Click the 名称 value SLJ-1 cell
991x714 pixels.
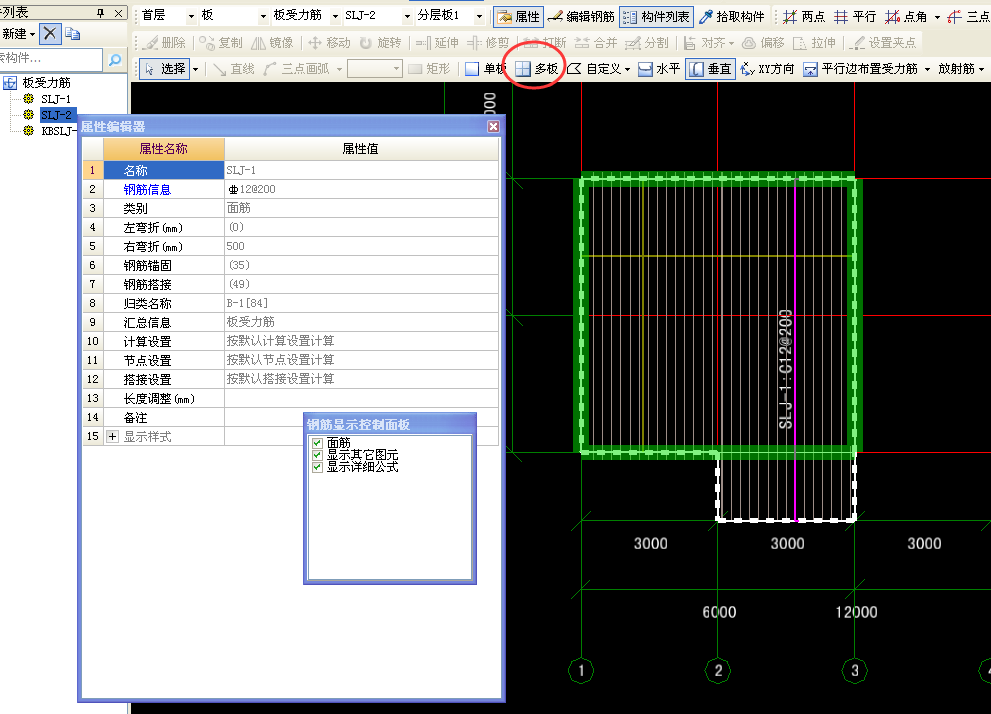(361, 171)
